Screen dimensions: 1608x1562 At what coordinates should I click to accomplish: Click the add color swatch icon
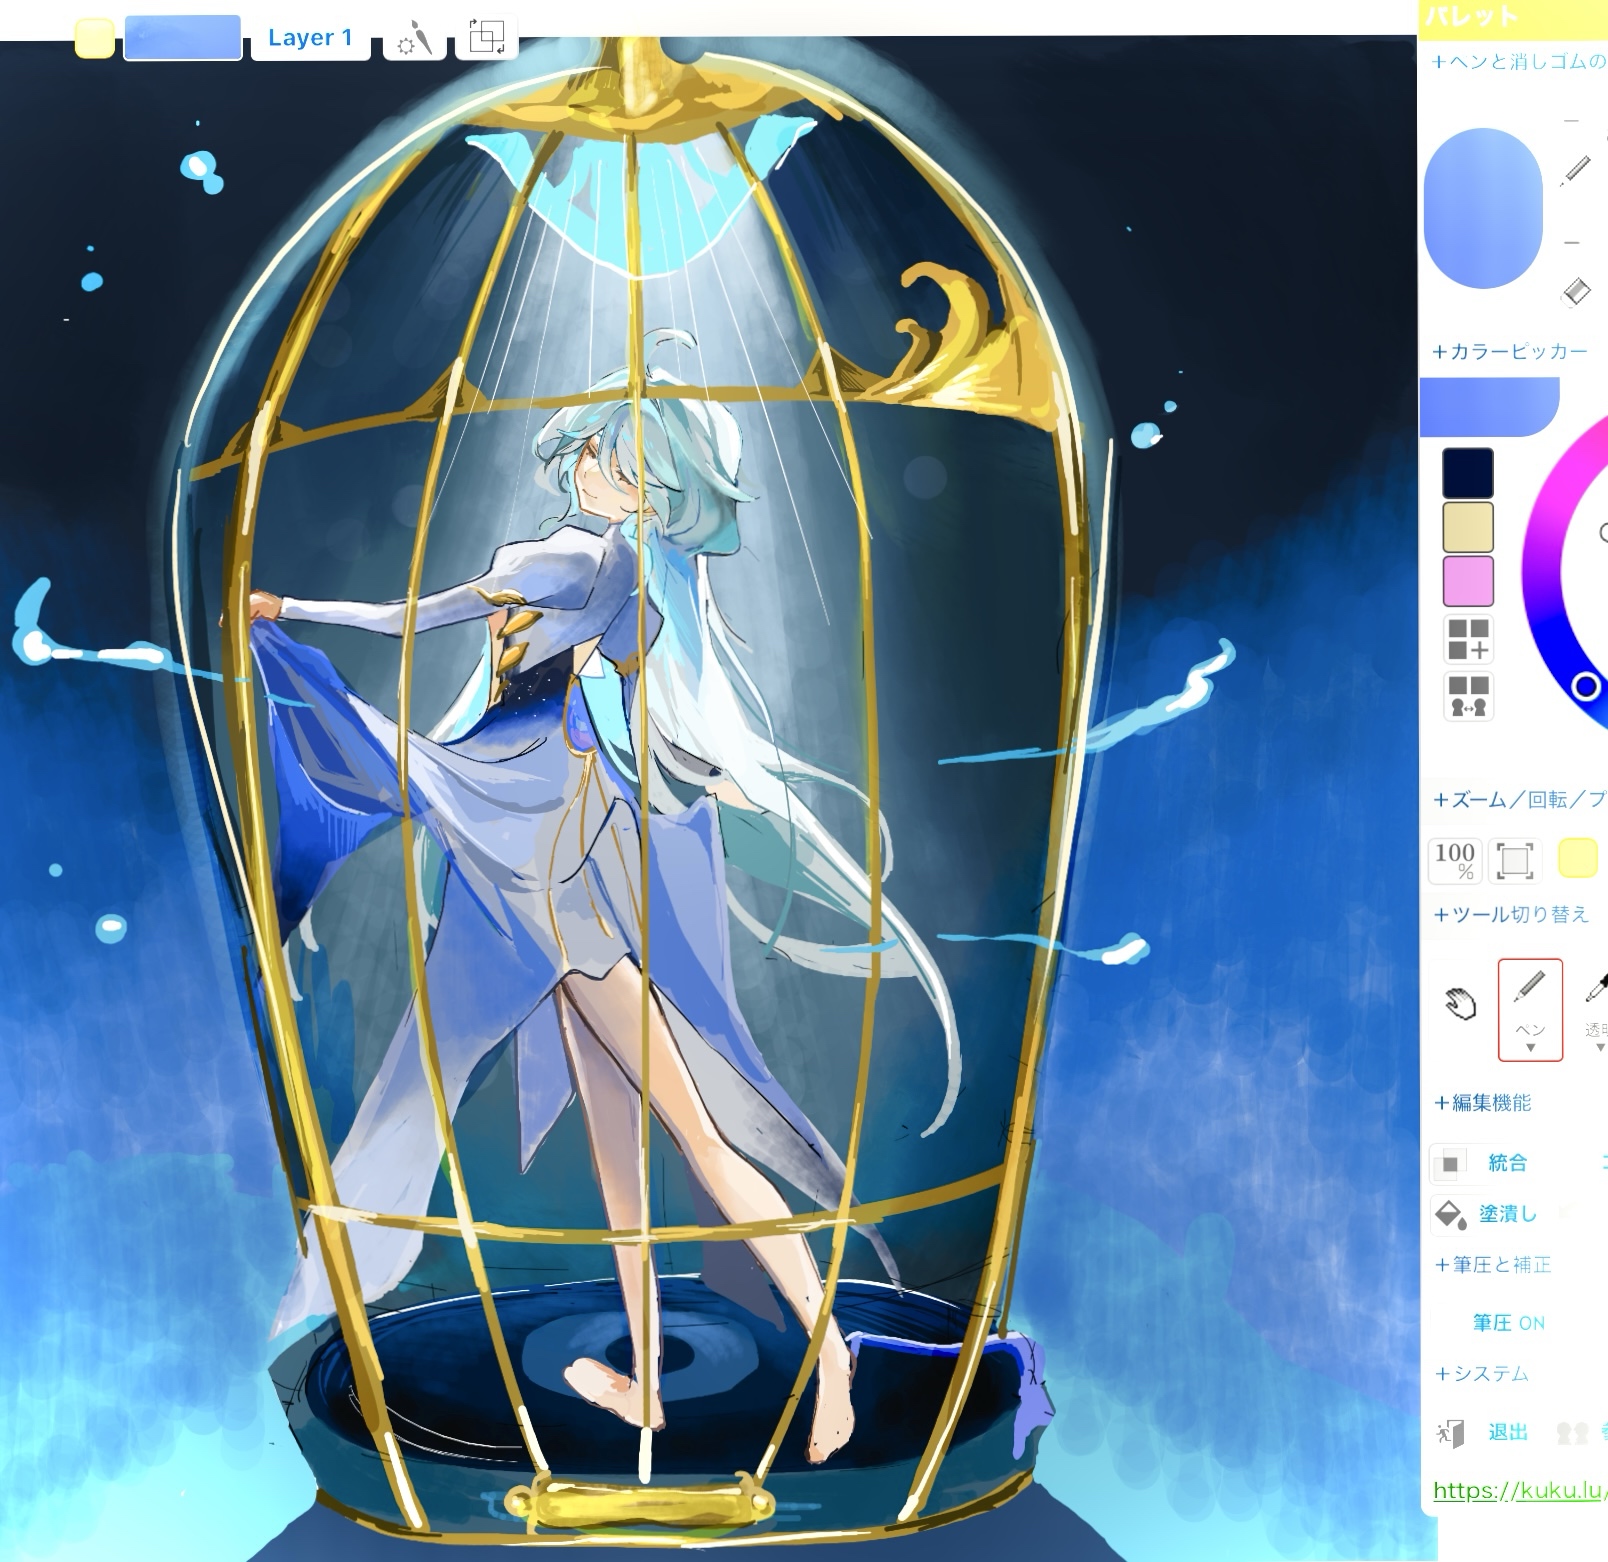[x=1467, y=639]
